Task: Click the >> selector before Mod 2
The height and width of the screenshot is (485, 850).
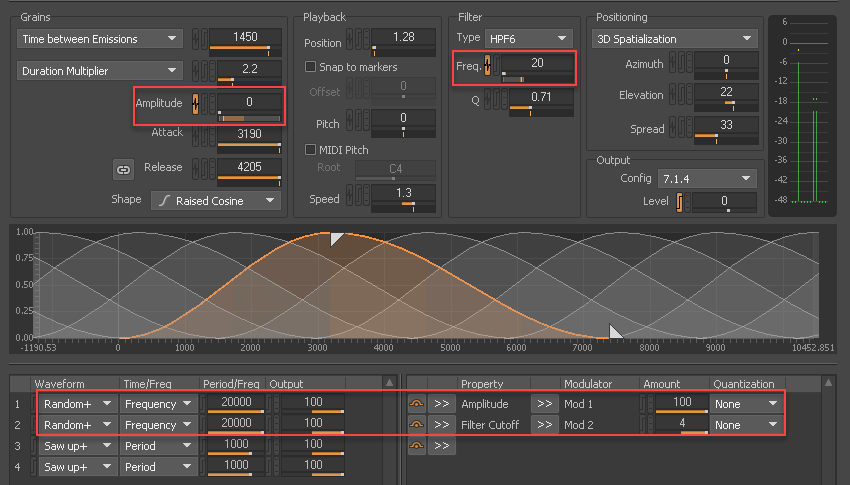Action: tap(544, 425)
